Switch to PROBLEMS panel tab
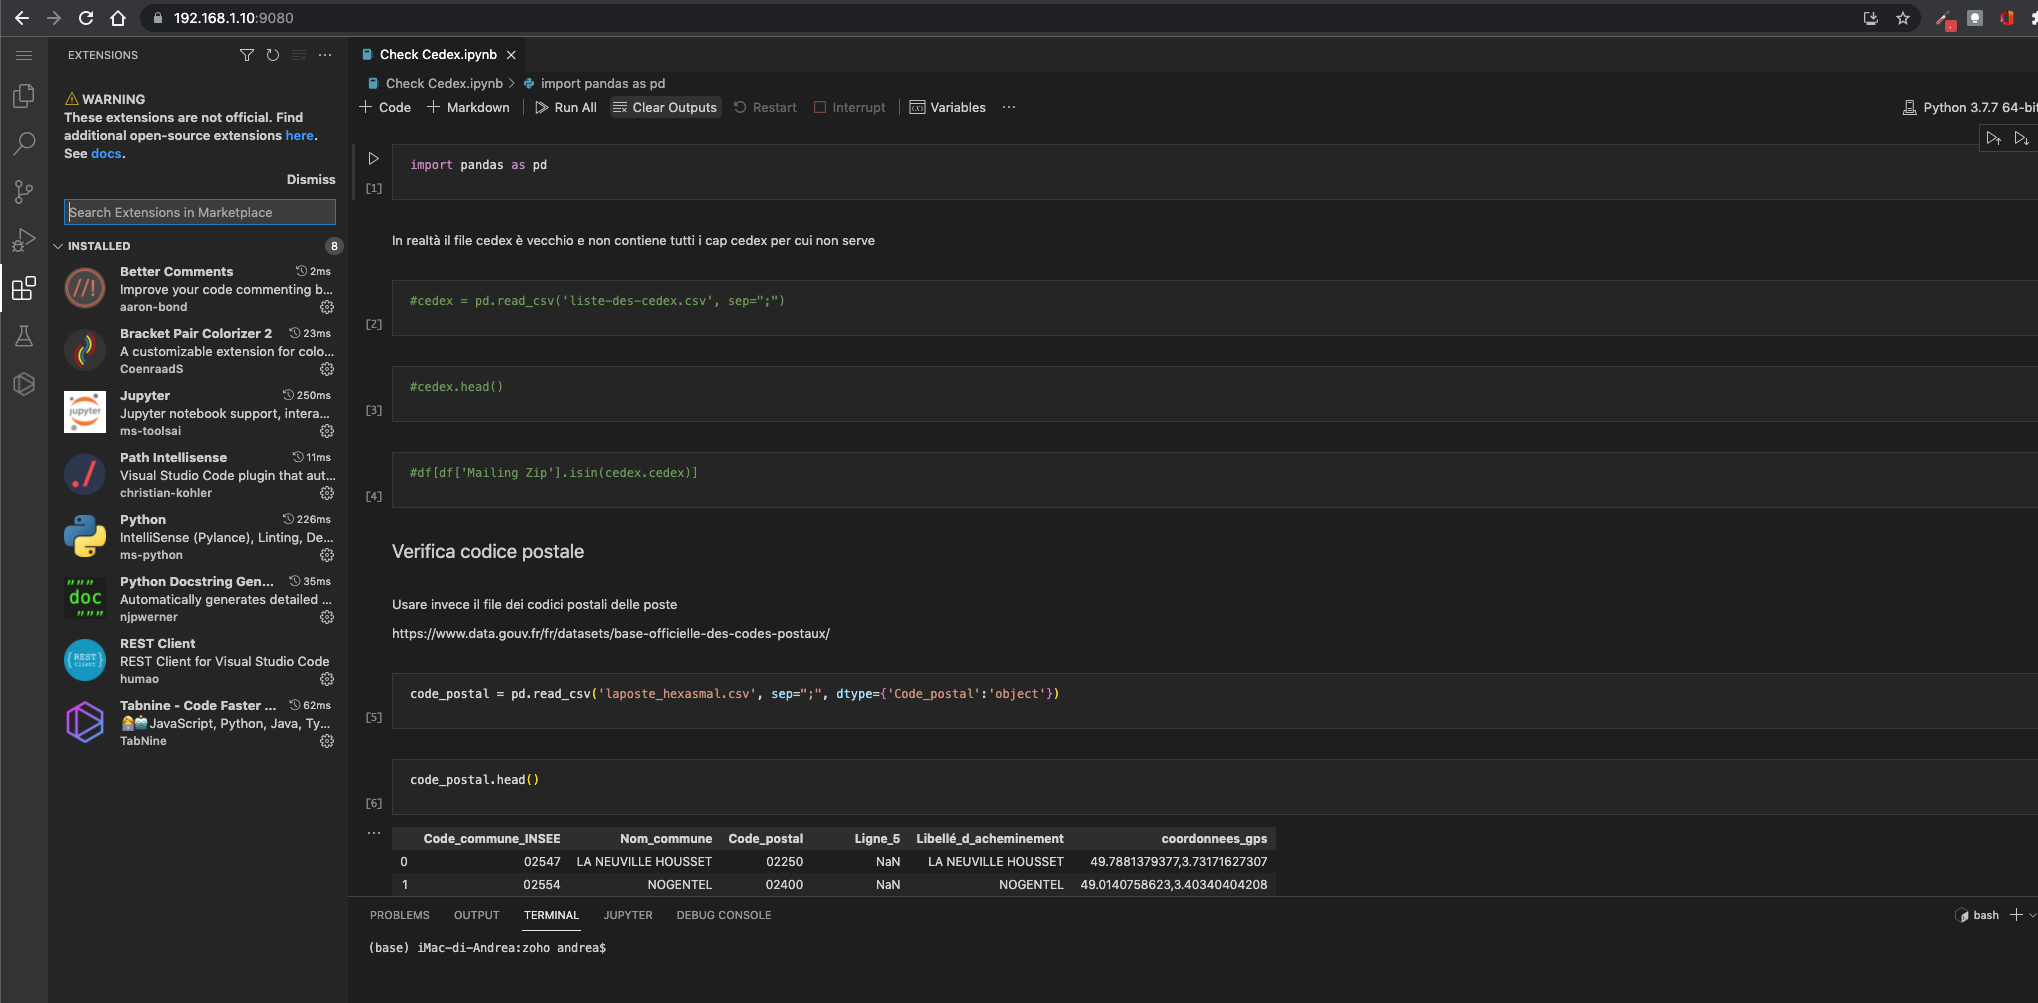Viewport: 2038px width, 1003px height. click(x=400, y=915)
